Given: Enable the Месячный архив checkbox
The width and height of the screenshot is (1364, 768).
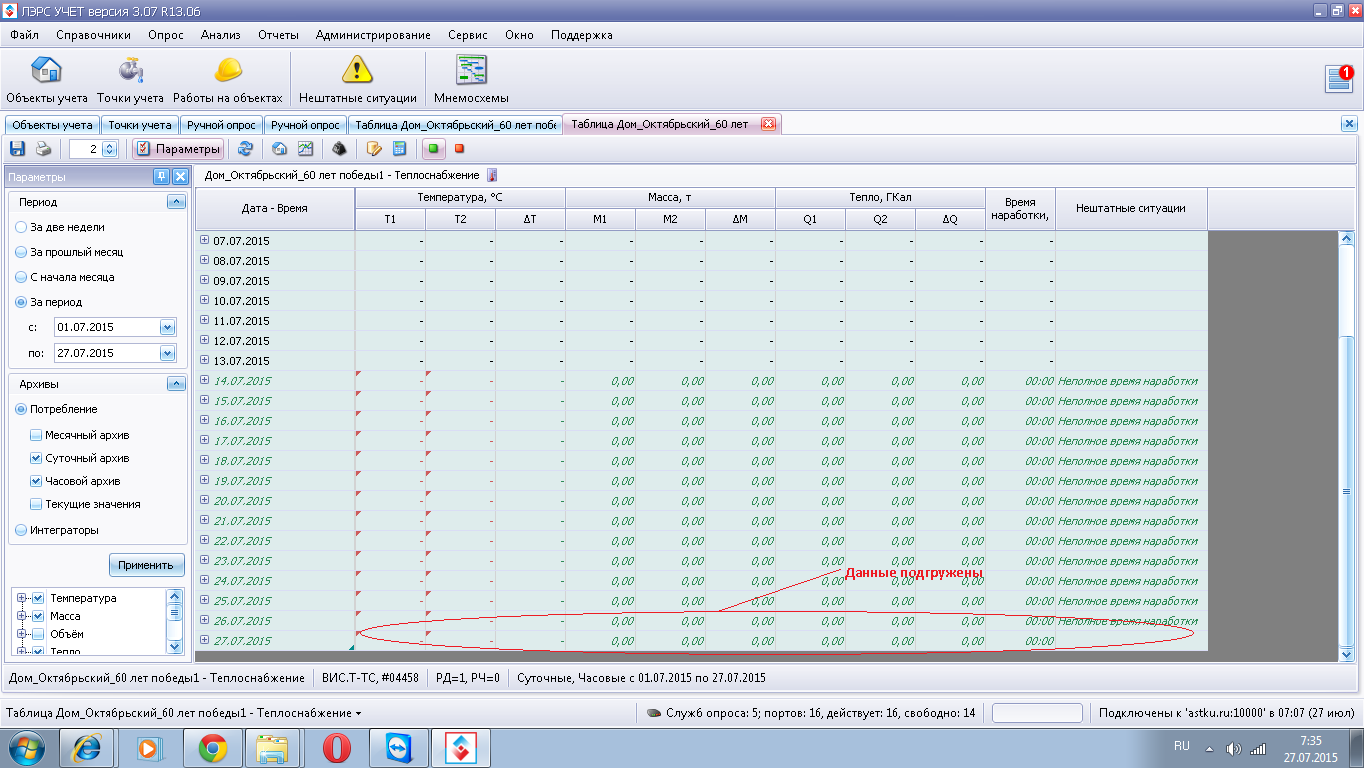Looking at the screenshot, I should coord(36,435).
